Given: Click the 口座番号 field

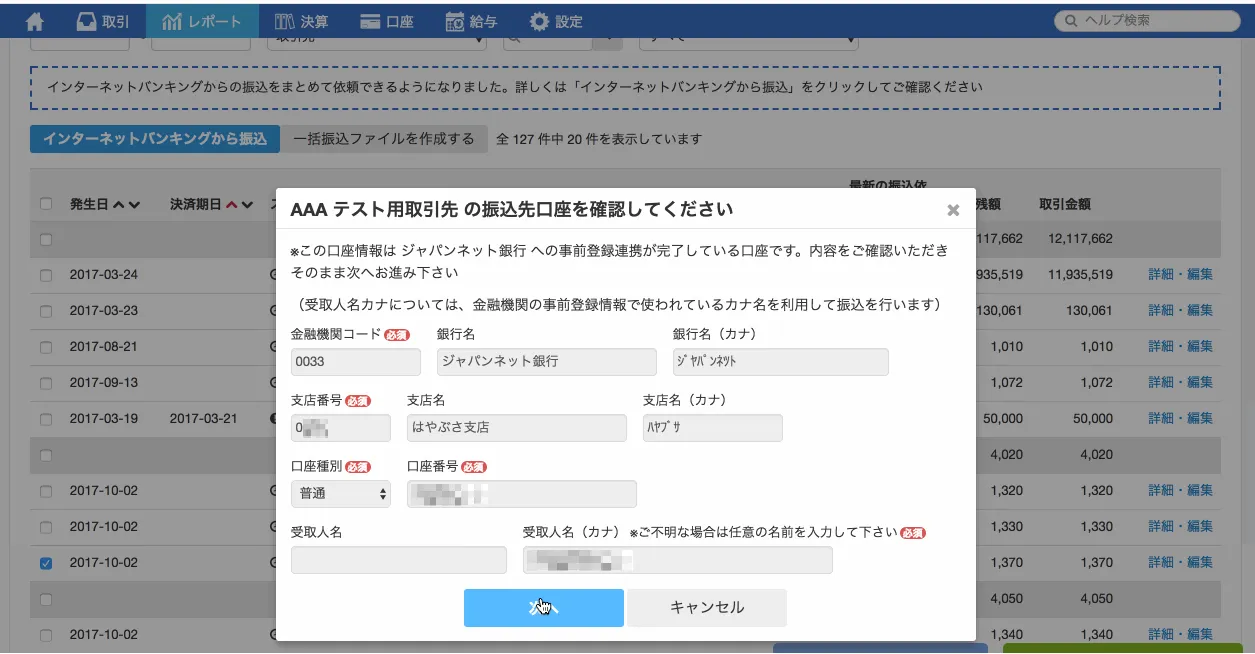Looking at the screenshot, I should point(522,493).
